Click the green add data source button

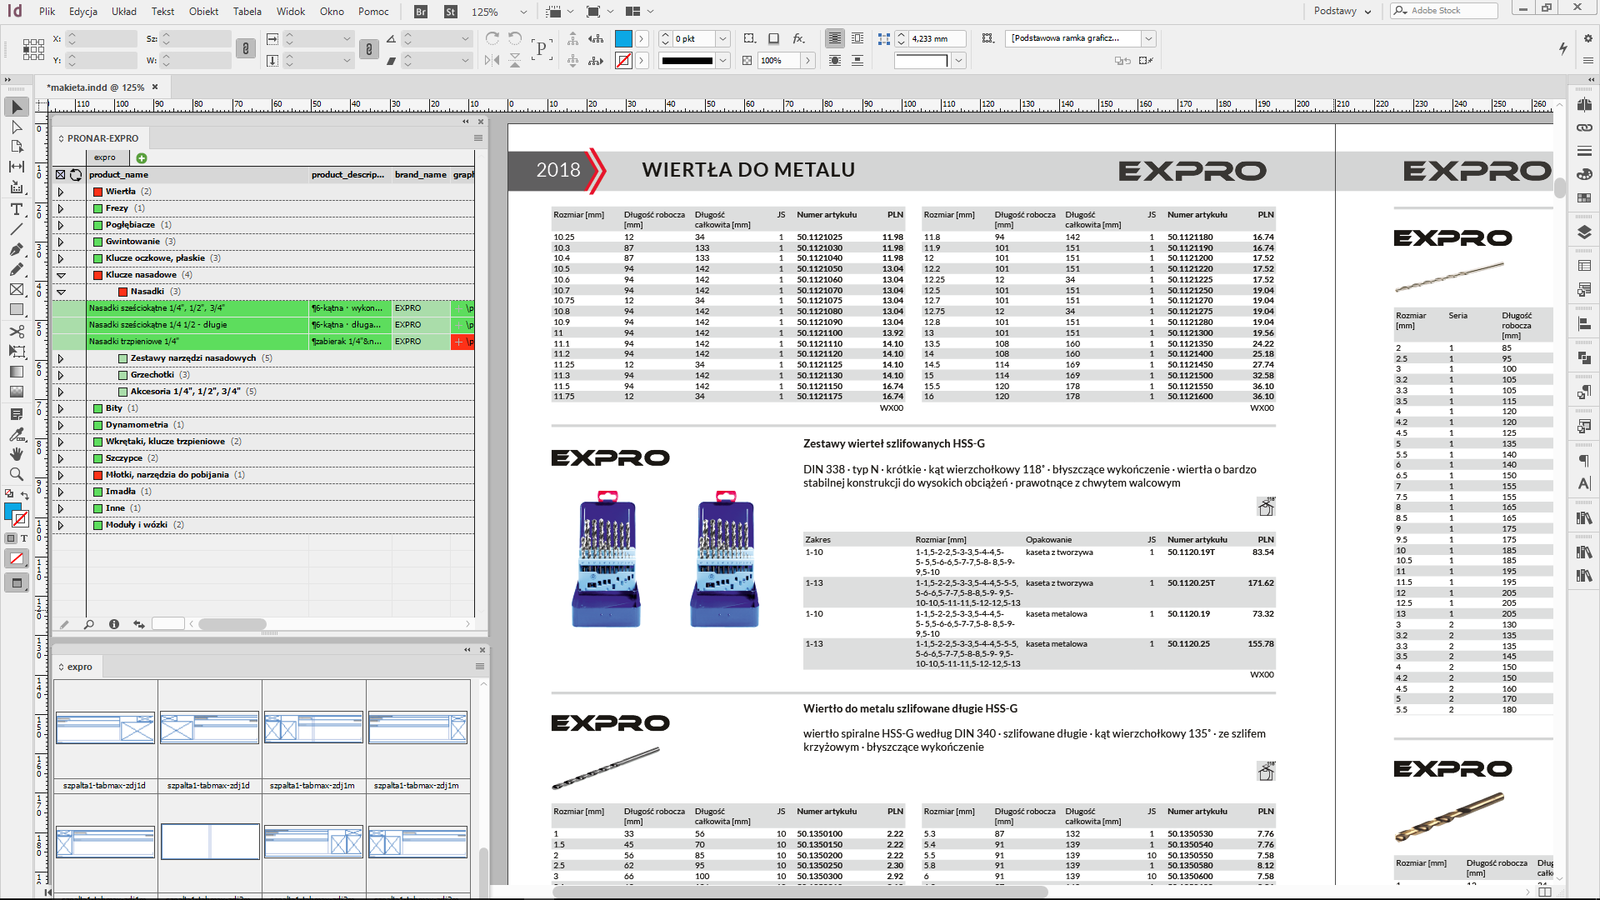click(x=141, y=158)
